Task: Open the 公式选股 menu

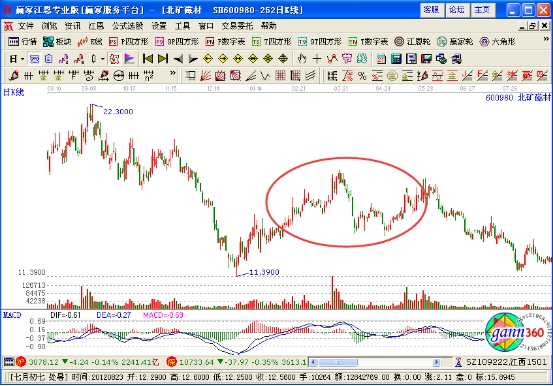Action: [x=128, y=26]
